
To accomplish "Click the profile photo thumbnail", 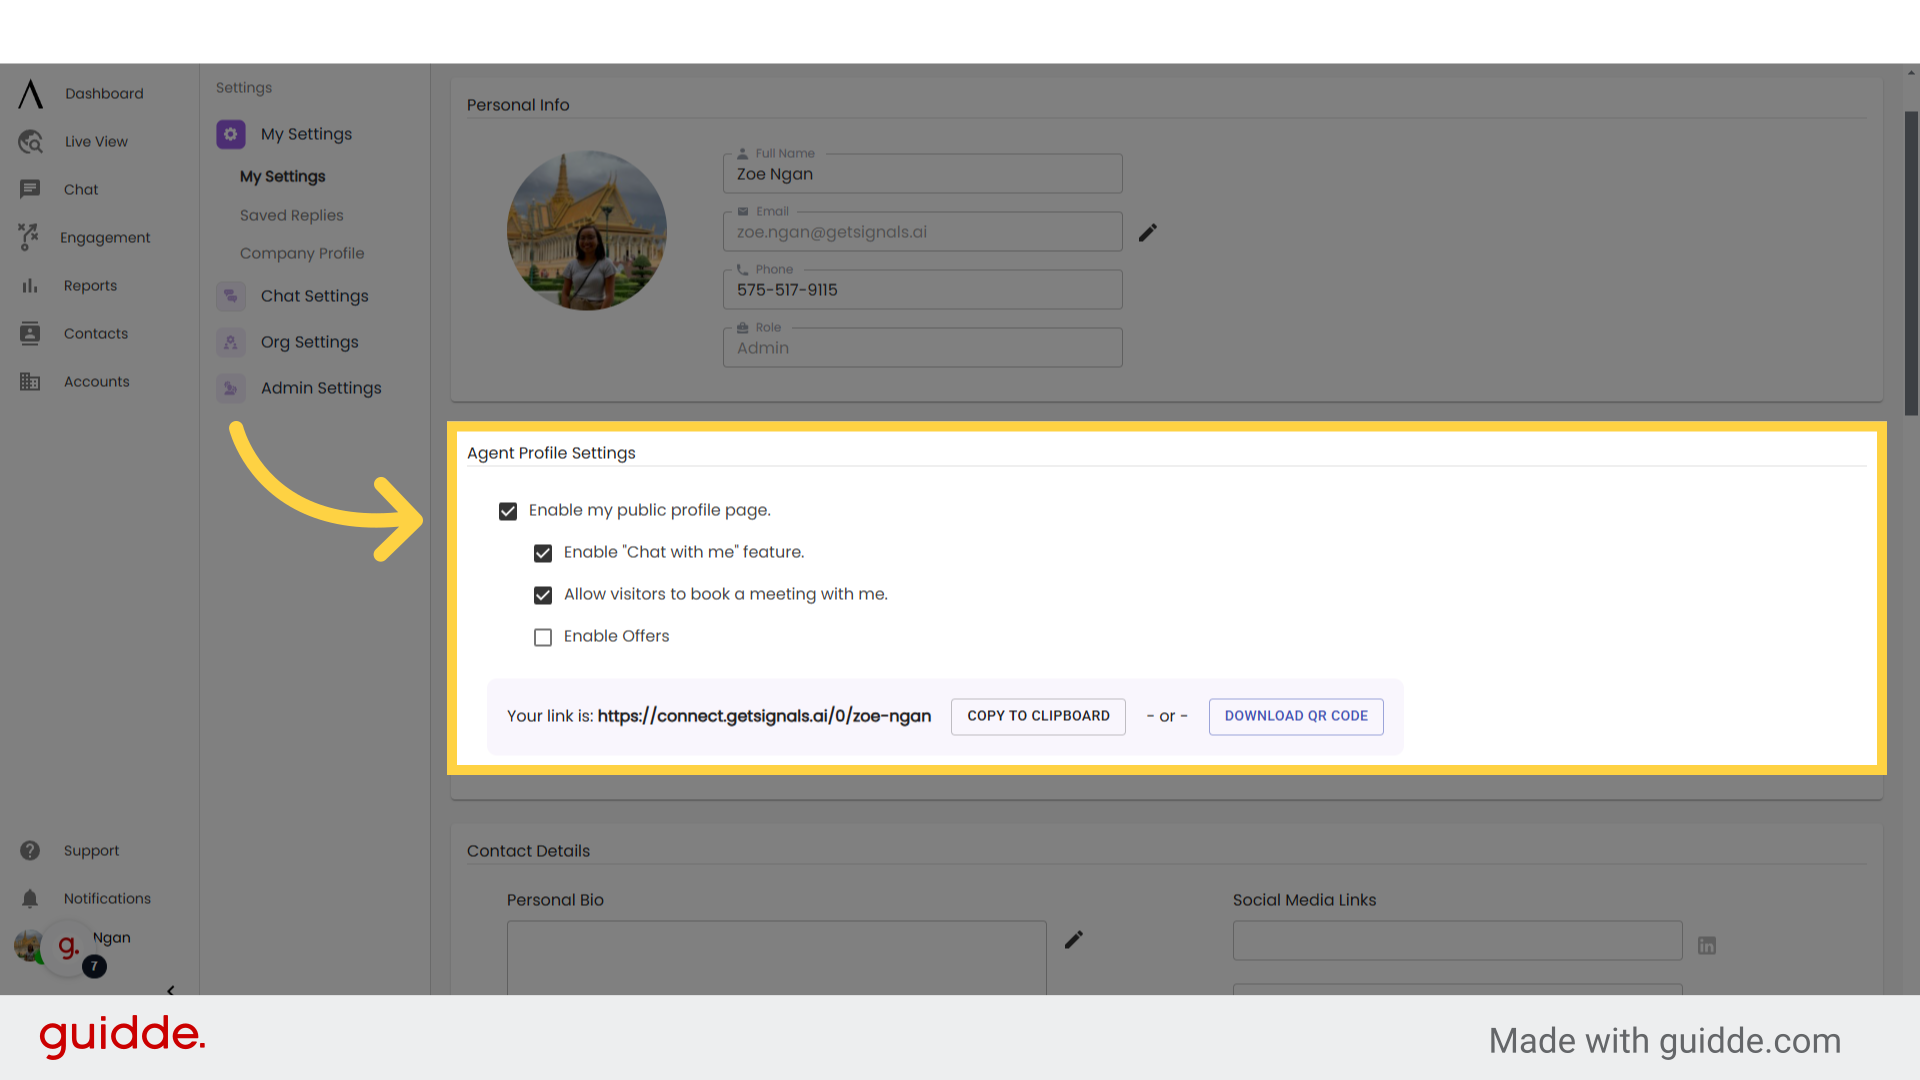I will pyautogui.click(x=587, y=230).
